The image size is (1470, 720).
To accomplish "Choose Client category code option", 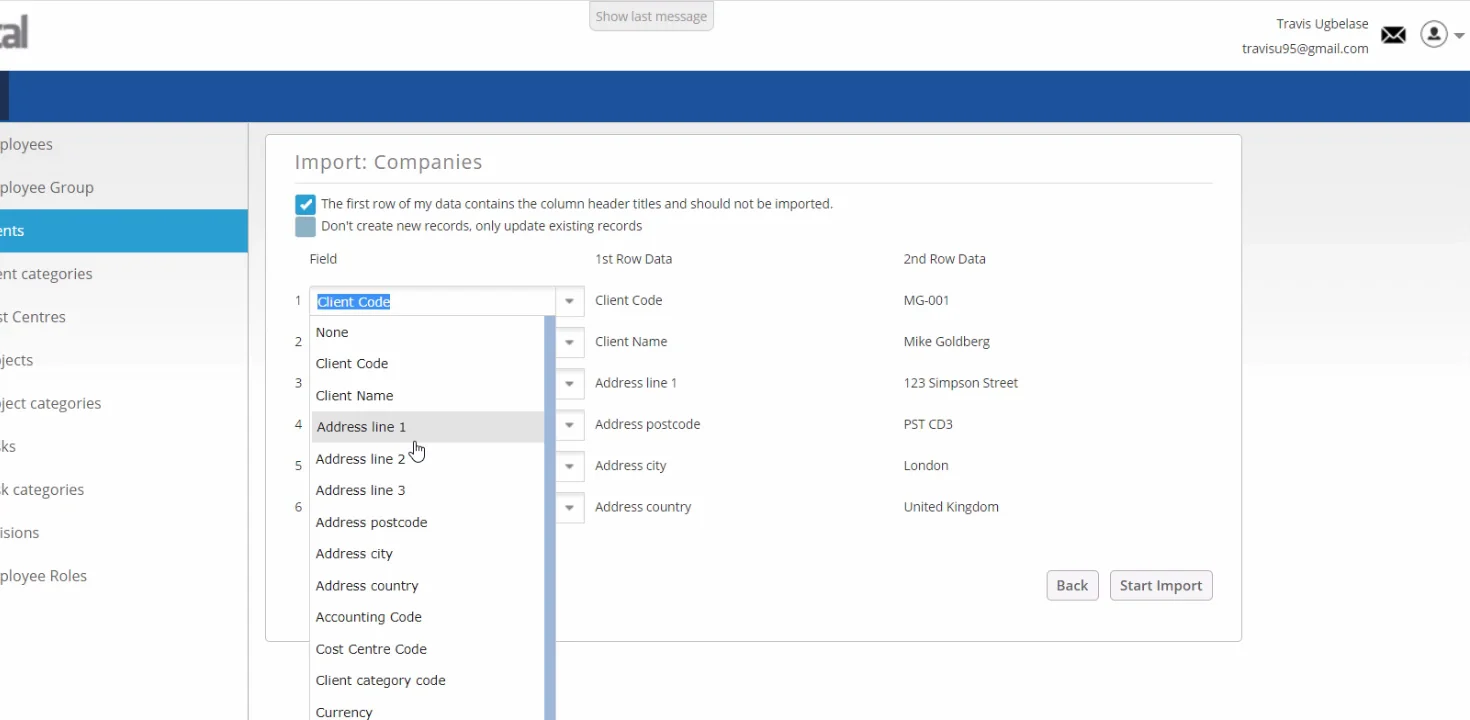I will pyautogui.click(x=427, y=681).
